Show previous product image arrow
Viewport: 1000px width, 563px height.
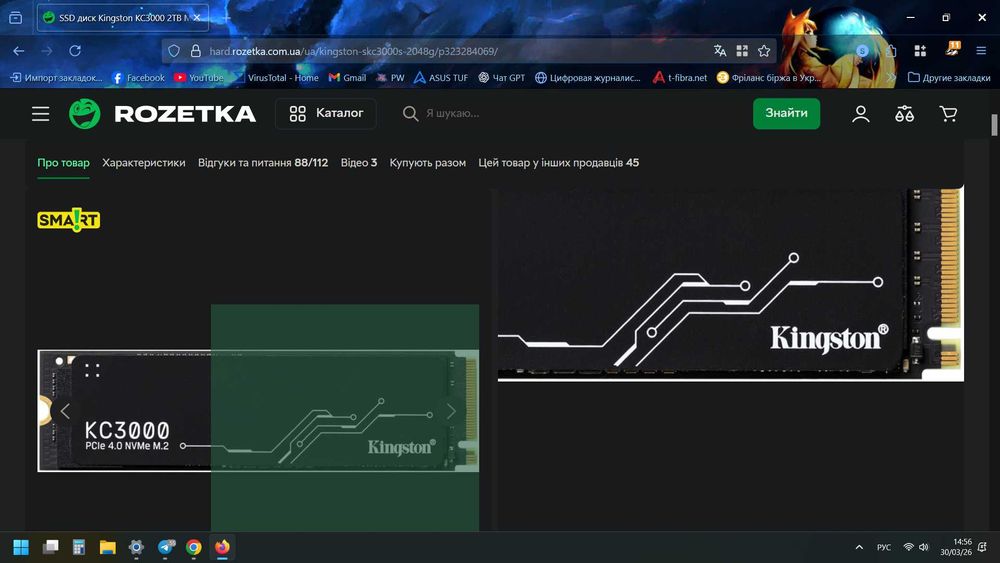(65, 411)
